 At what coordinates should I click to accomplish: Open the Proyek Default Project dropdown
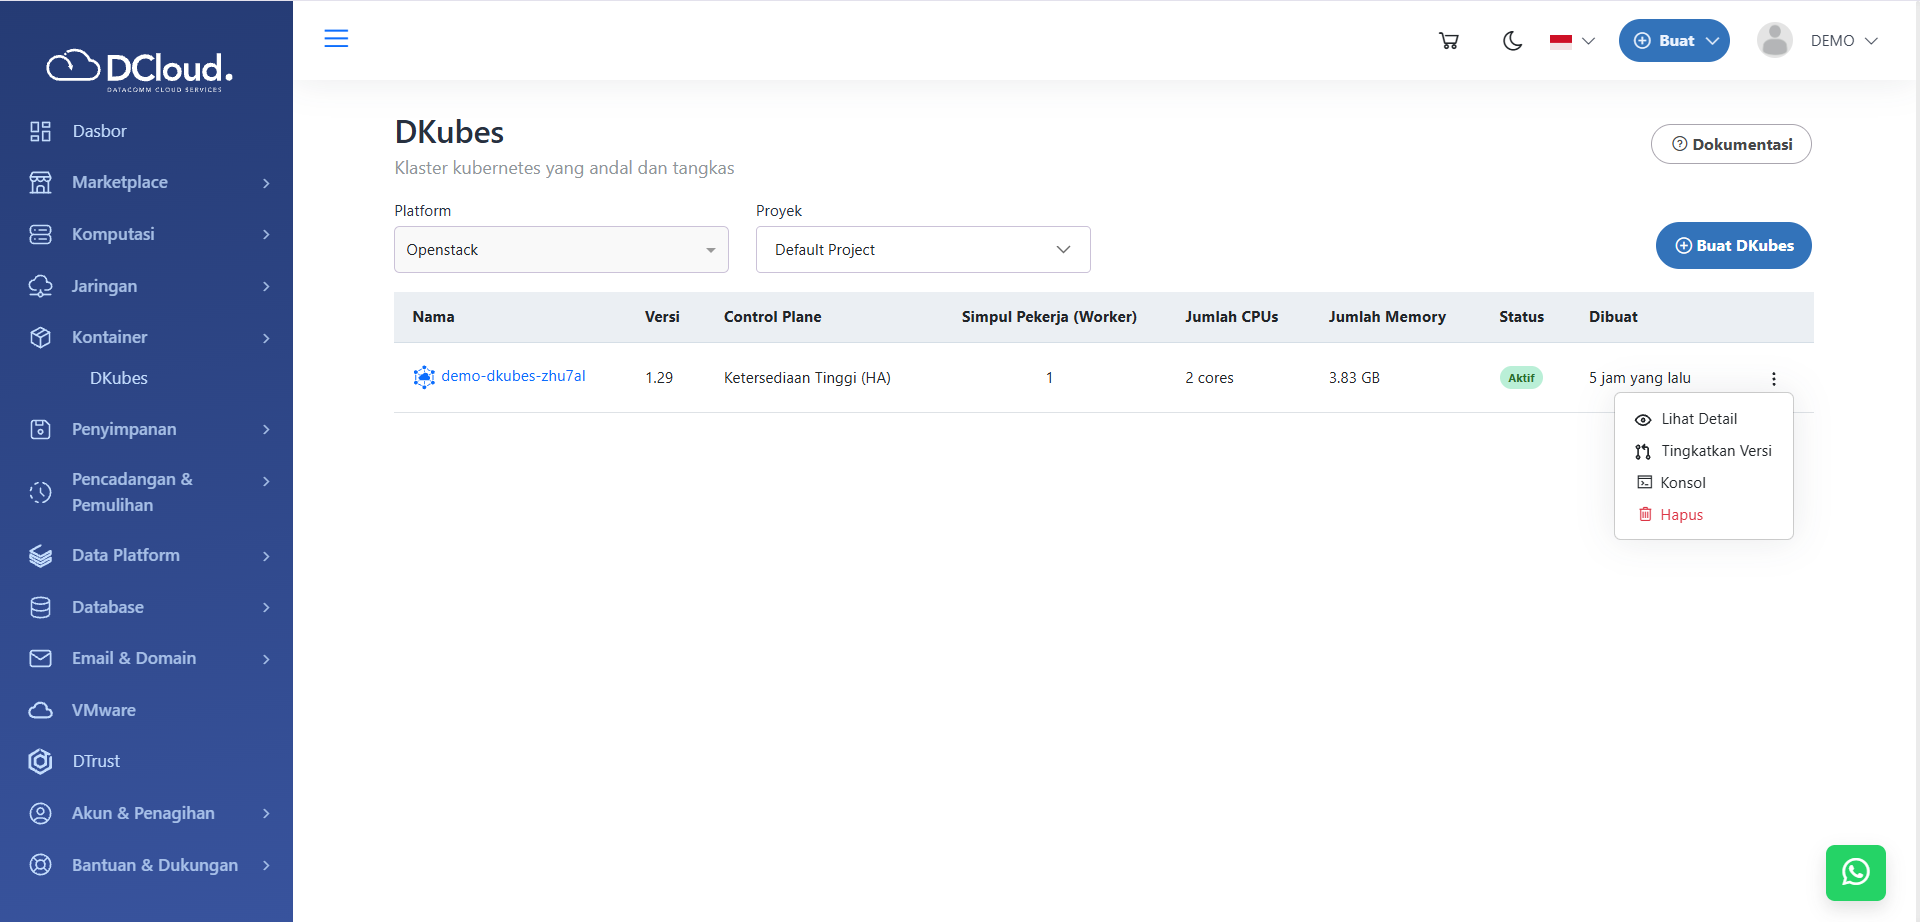point(922,250)
